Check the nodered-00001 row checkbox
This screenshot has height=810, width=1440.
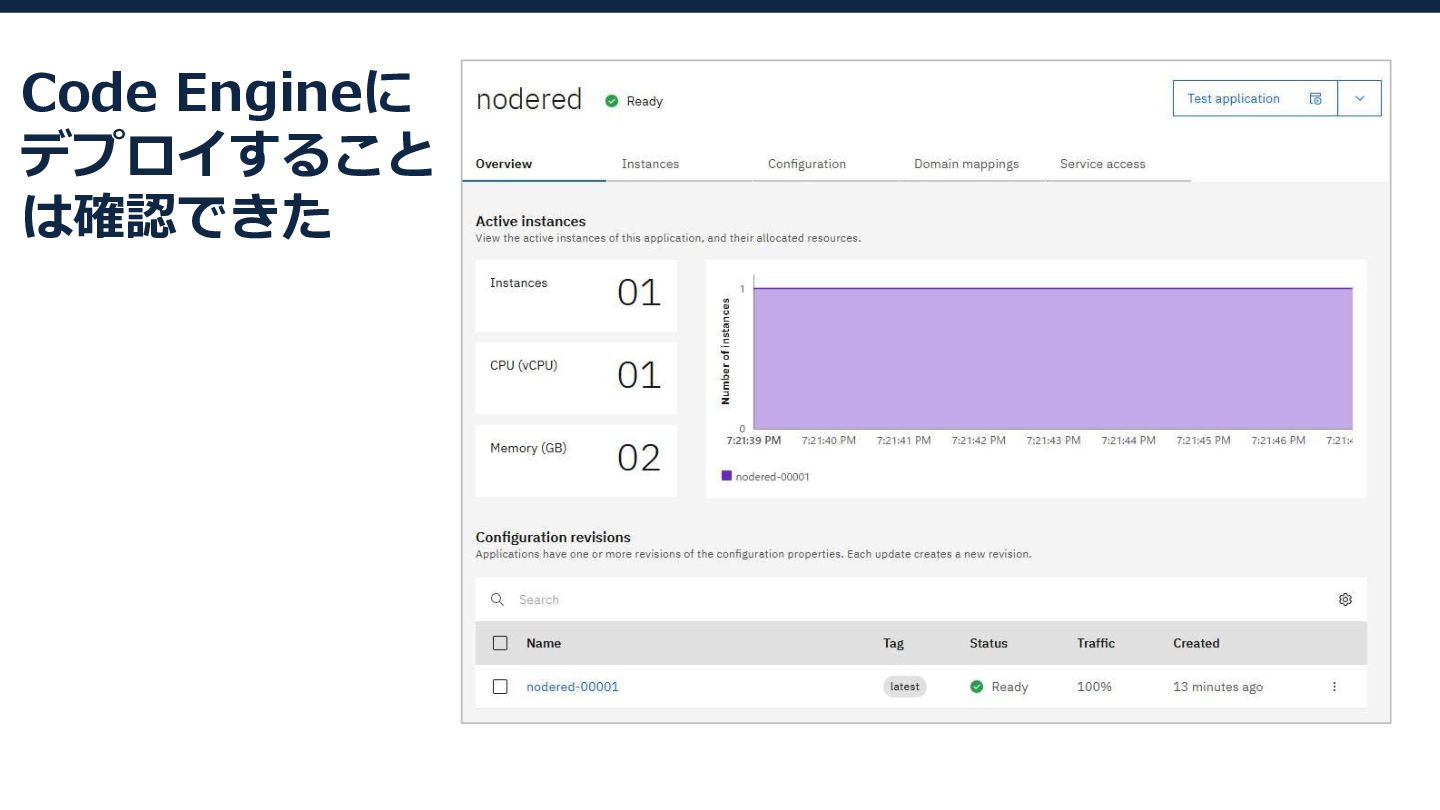click(500, 687)
